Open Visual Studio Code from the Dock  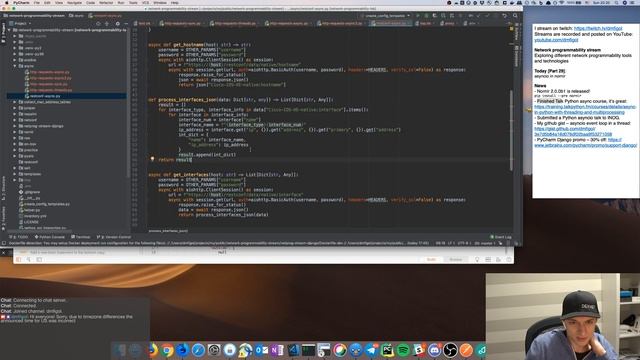tap(293, 350)
